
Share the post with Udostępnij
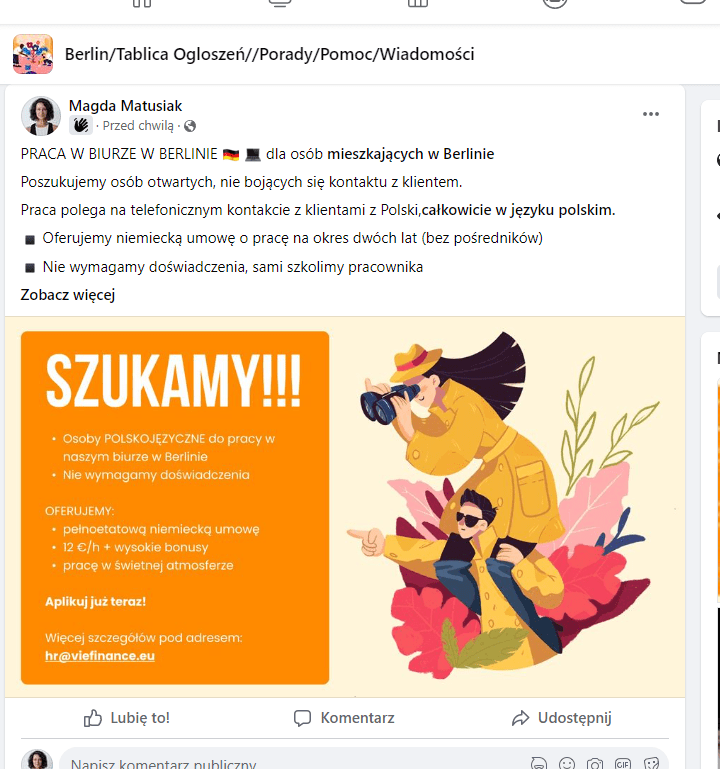[562, 718]
